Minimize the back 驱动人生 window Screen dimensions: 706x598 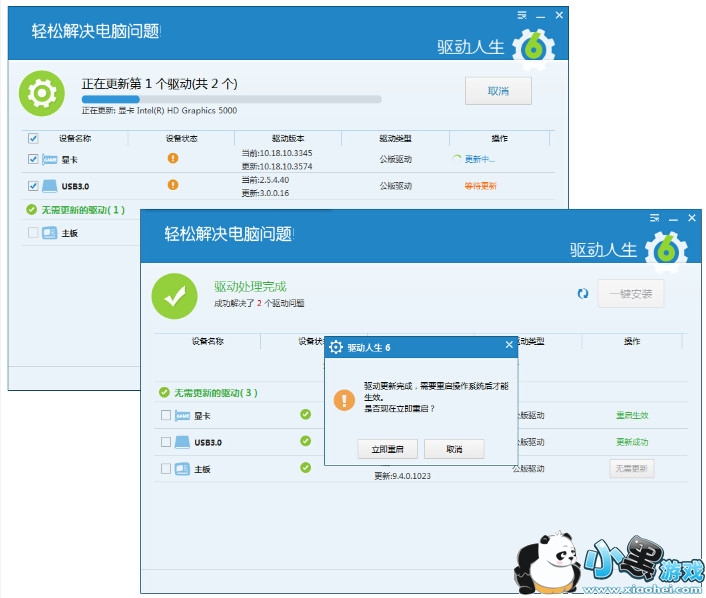click(x=541, y=16)
